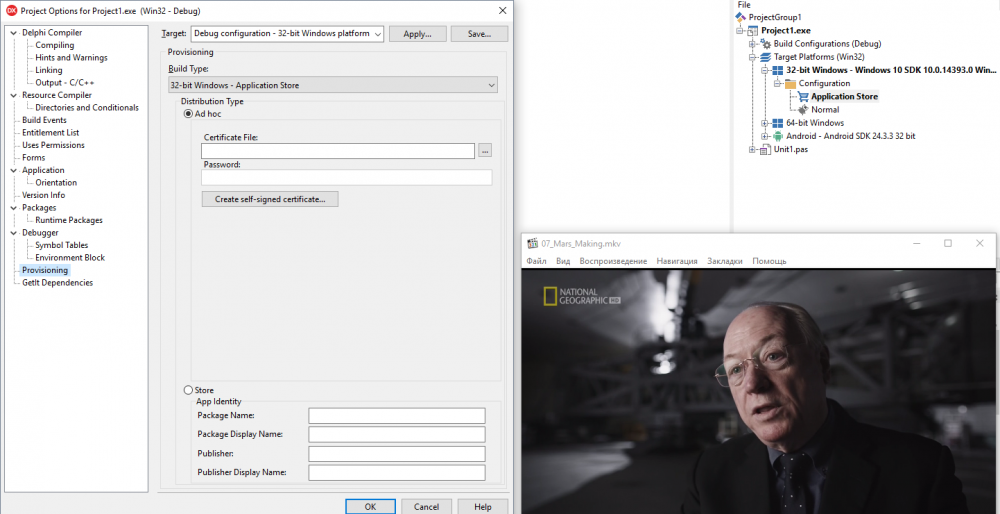The image size is (1000, 514).
Task: Collapse the Packages tree node
Action: pos(15,208)
